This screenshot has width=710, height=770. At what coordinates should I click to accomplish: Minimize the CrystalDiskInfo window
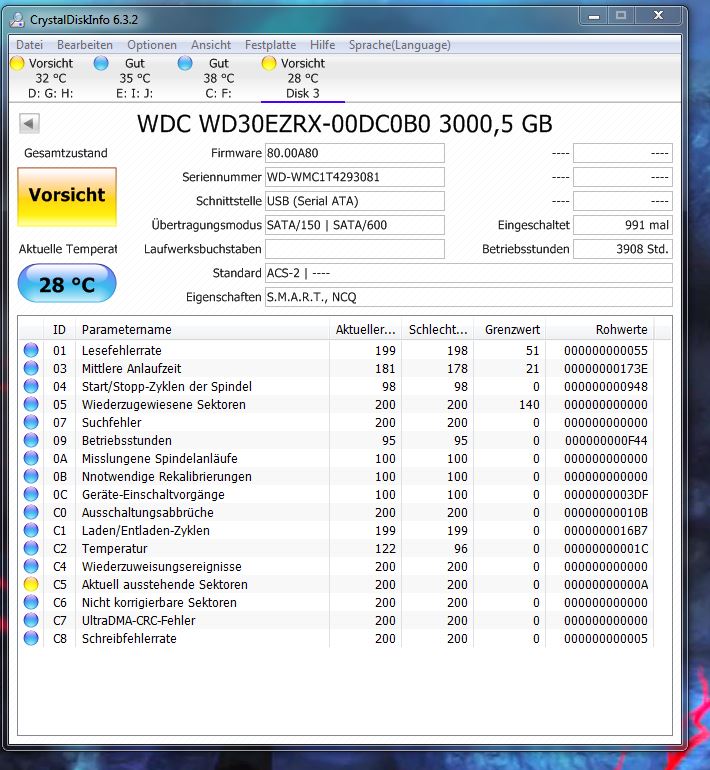pos(594,16)
